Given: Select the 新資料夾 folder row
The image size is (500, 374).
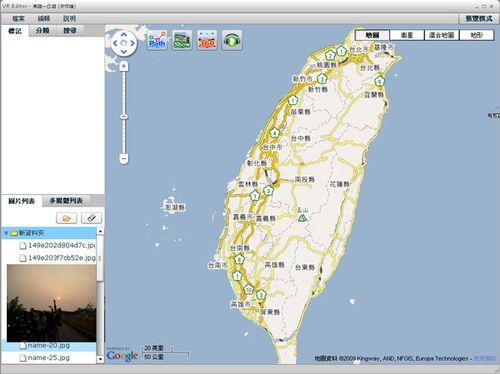Looking at the screenshot, I should tap(49, 233).
